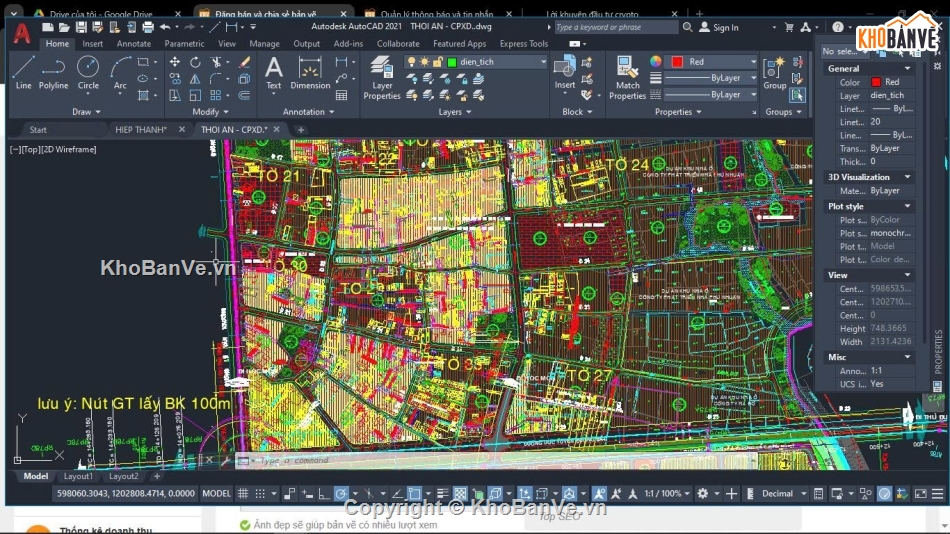Open the Hatch tool in Draw panel
Viewport: 950px width, 534px height.
144,95
